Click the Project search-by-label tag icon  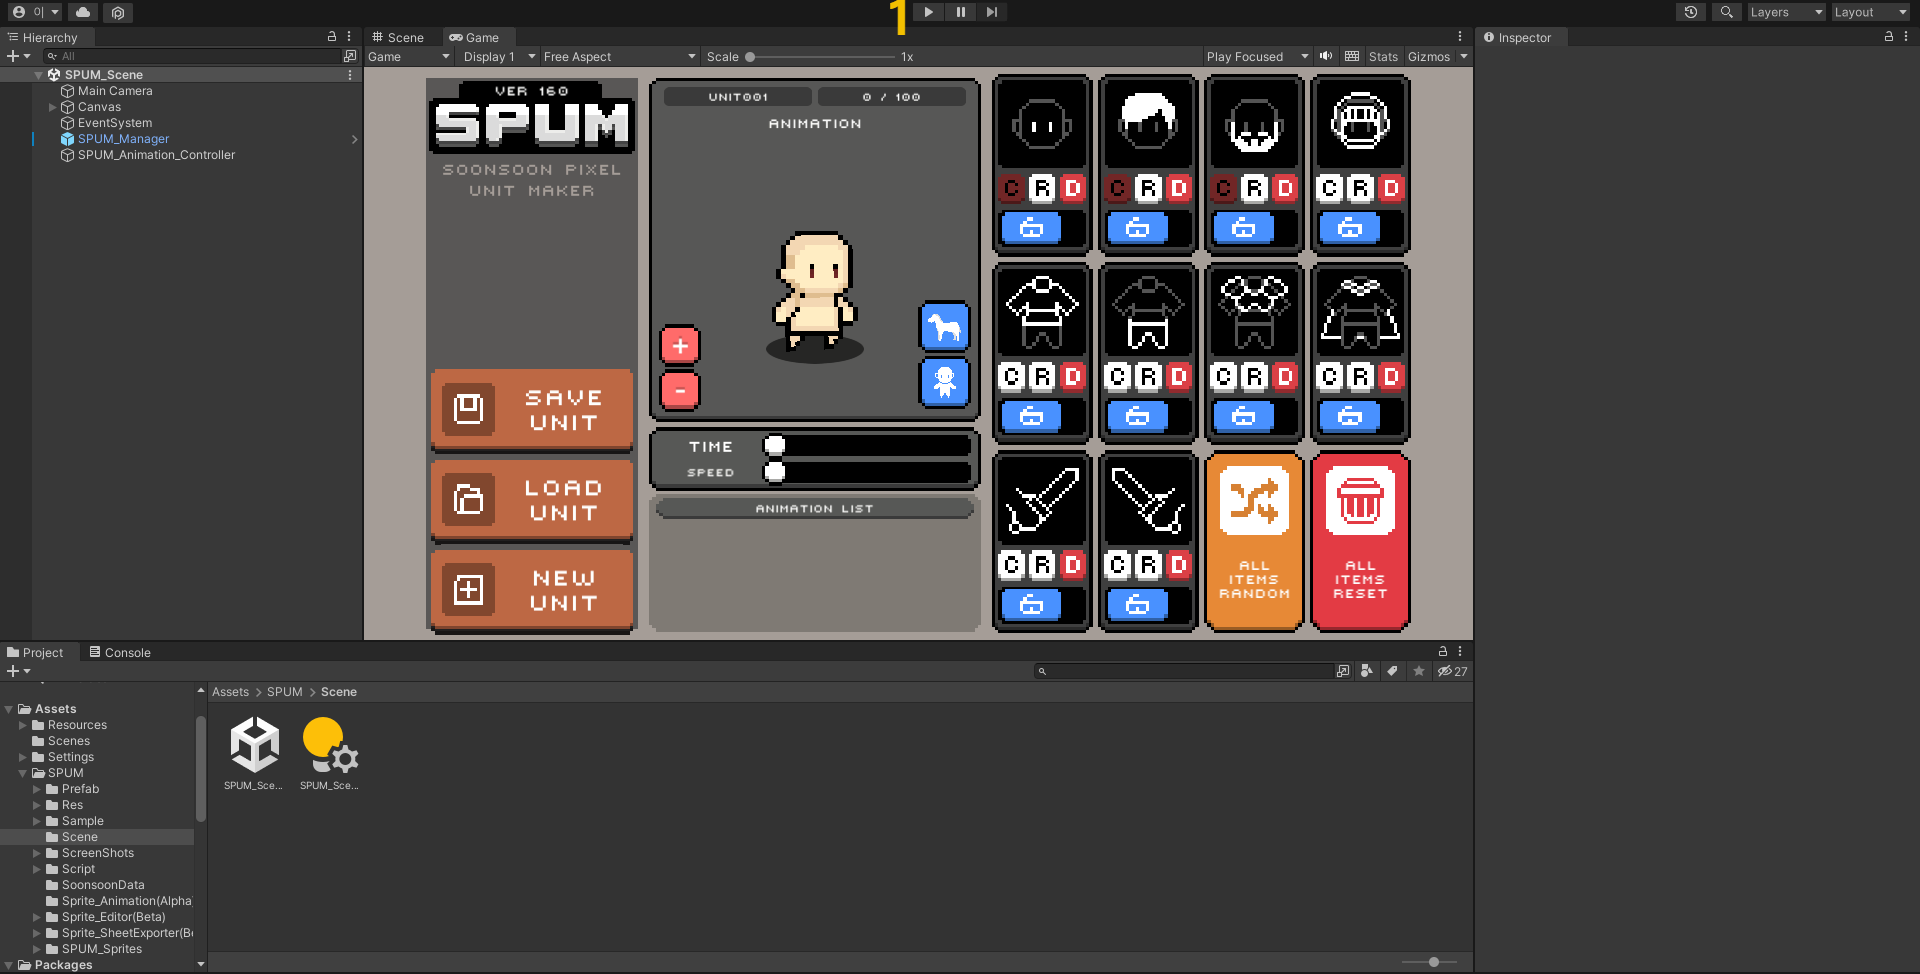[1392, 671]
